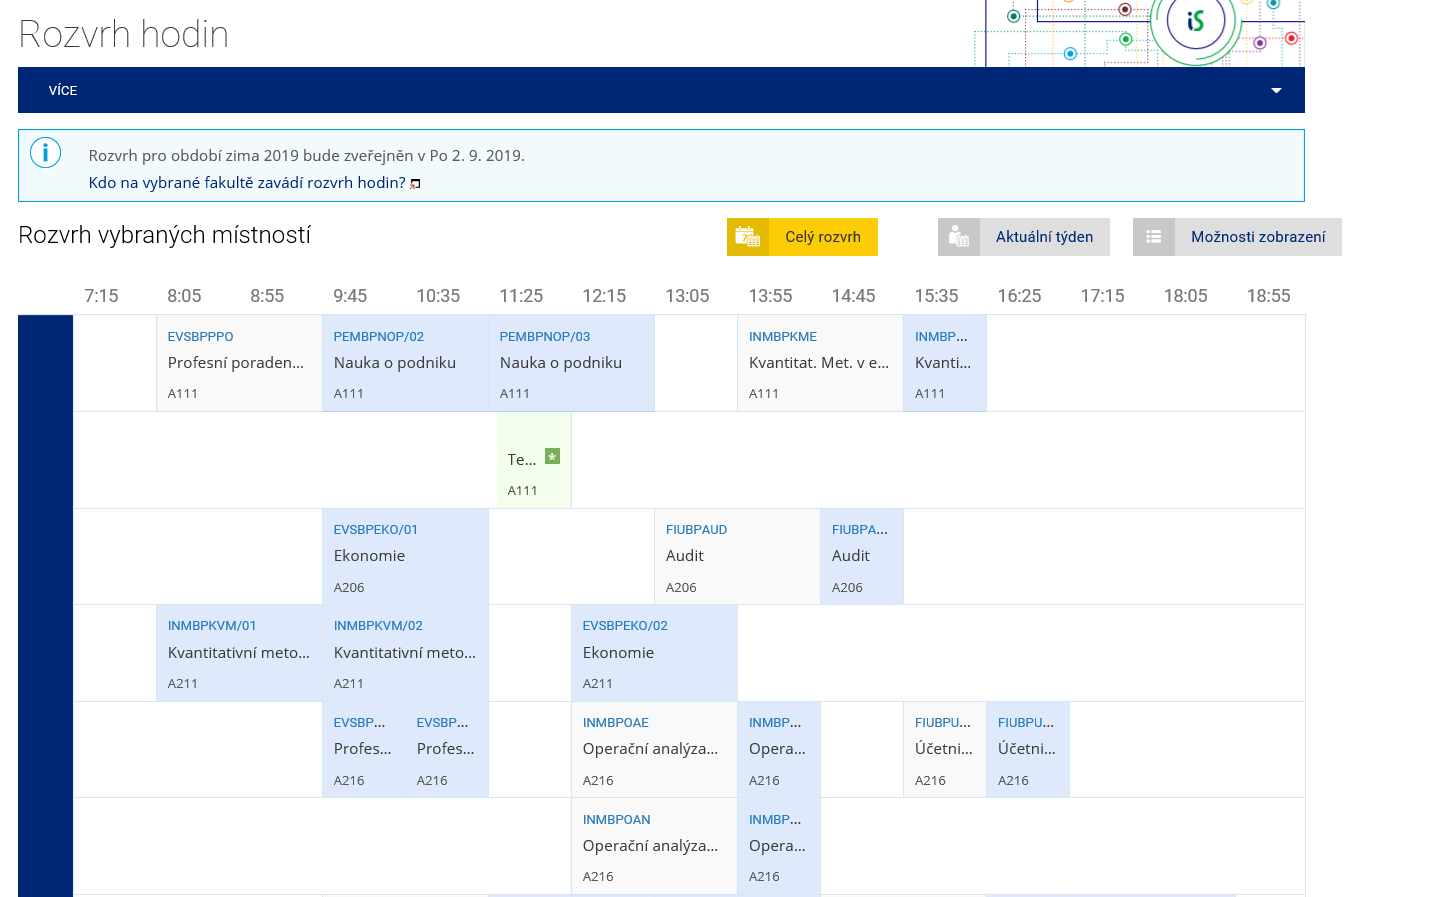
Task: Click the Te... event in room A111
Action: coord(521,460)
